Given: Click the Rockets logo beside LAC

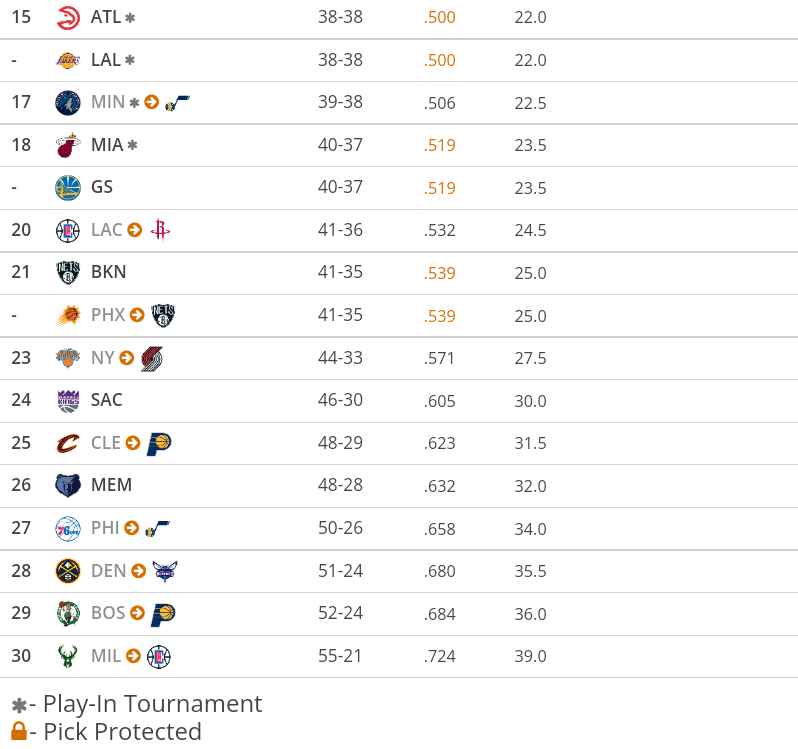Looking at the screenshot, I should point(160,230).
